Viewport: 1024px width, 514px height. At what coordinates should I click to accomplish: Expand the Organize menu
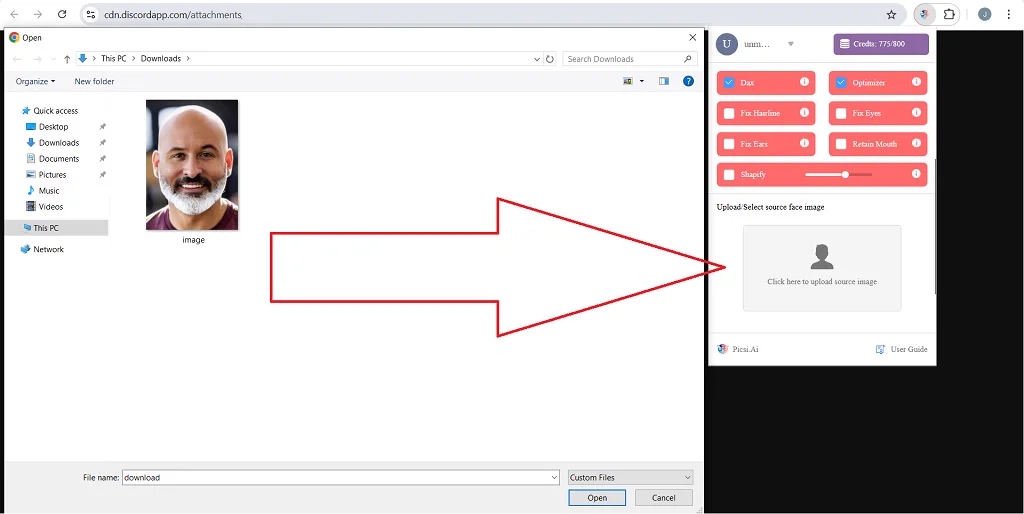tap(35, 81)
